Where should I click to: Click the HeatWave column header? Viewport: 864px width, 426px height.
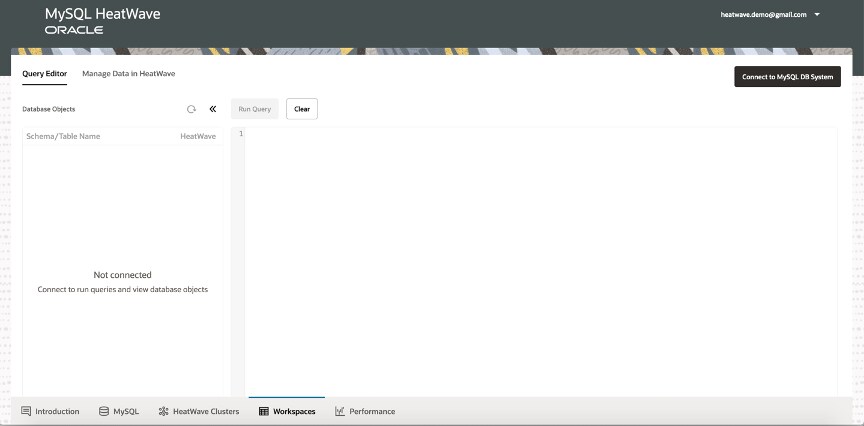coord(198,136)
